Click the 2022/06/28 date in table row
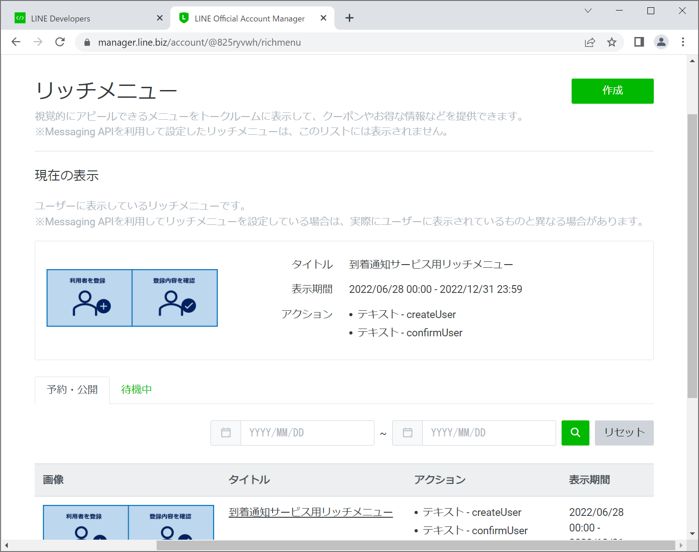 596,512
